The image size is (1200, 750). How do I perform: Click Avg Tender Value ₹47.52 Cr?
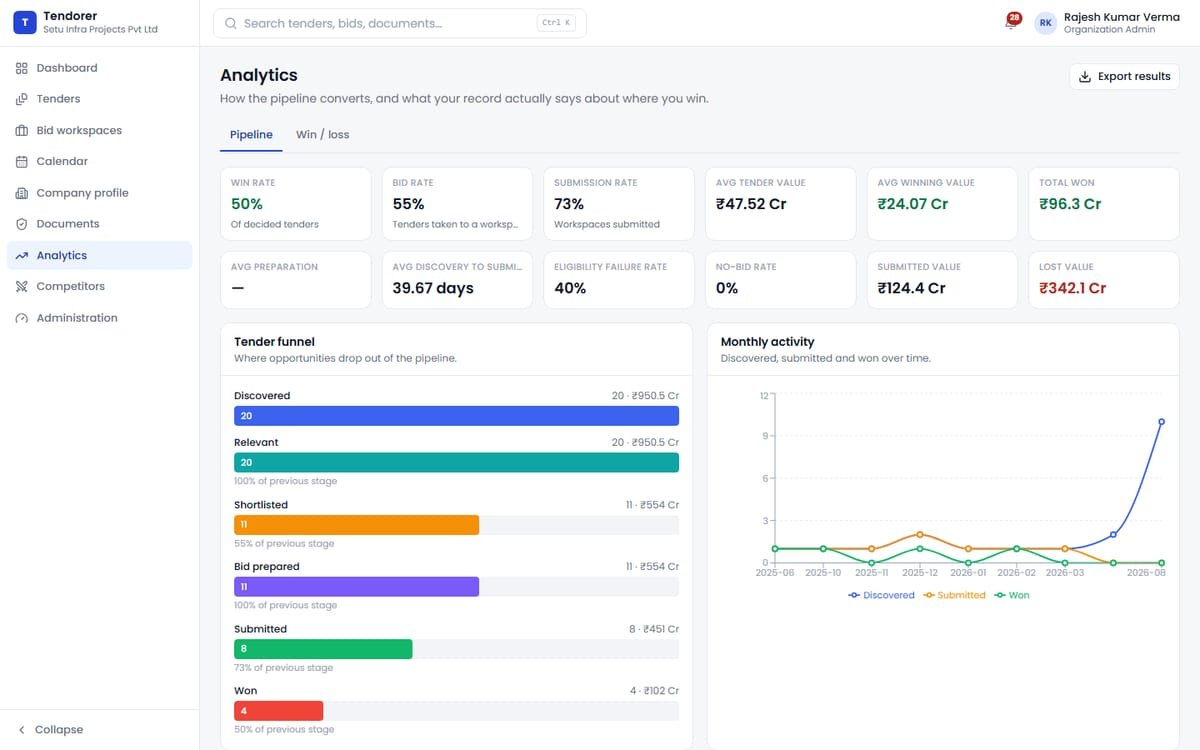(750, 204)
